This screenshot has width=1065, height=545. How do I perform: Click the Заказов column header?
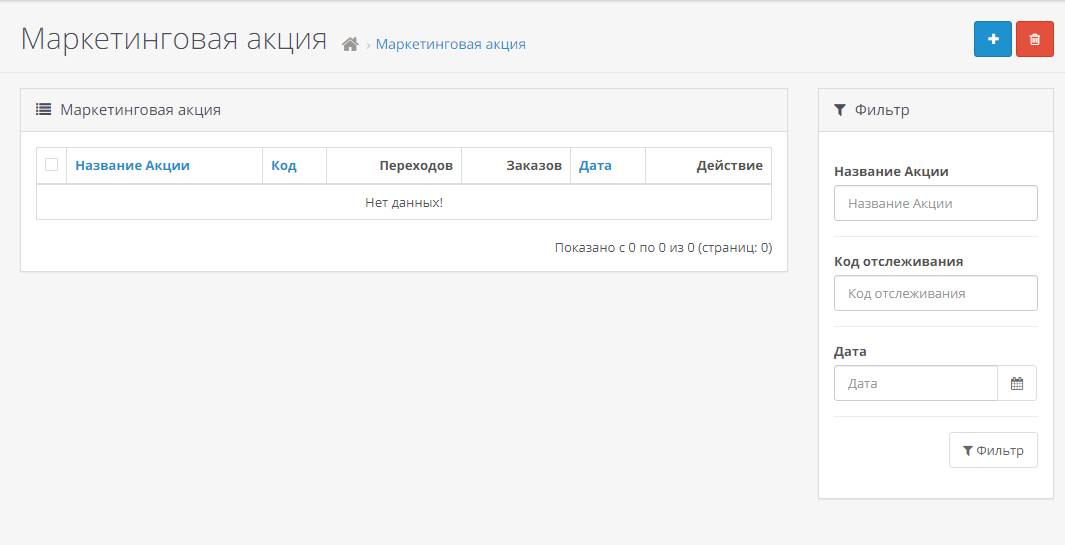[534, 166]
